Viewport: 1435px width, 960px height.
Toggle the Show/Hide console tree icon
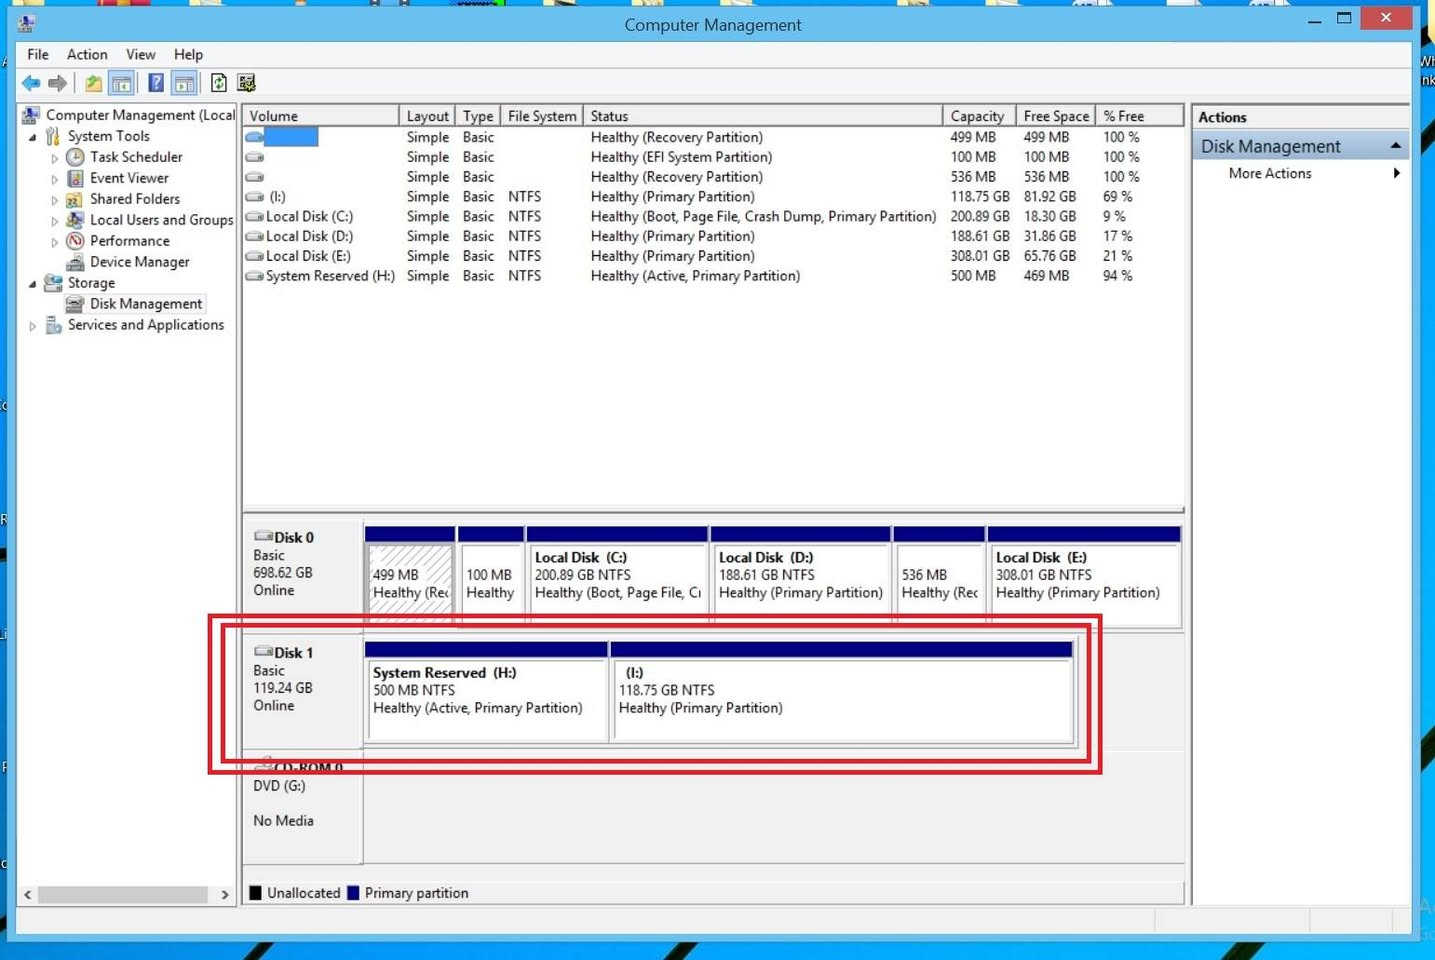point(122,83)
